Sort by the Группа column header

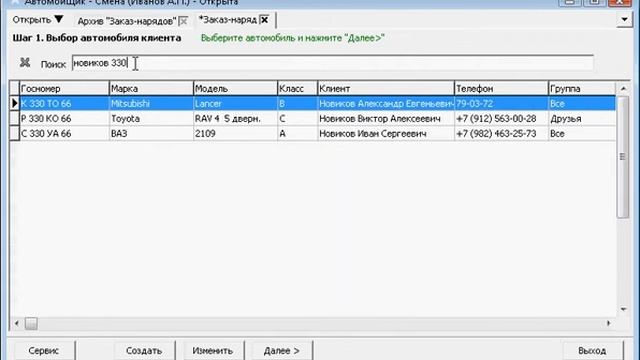[582, 89]
